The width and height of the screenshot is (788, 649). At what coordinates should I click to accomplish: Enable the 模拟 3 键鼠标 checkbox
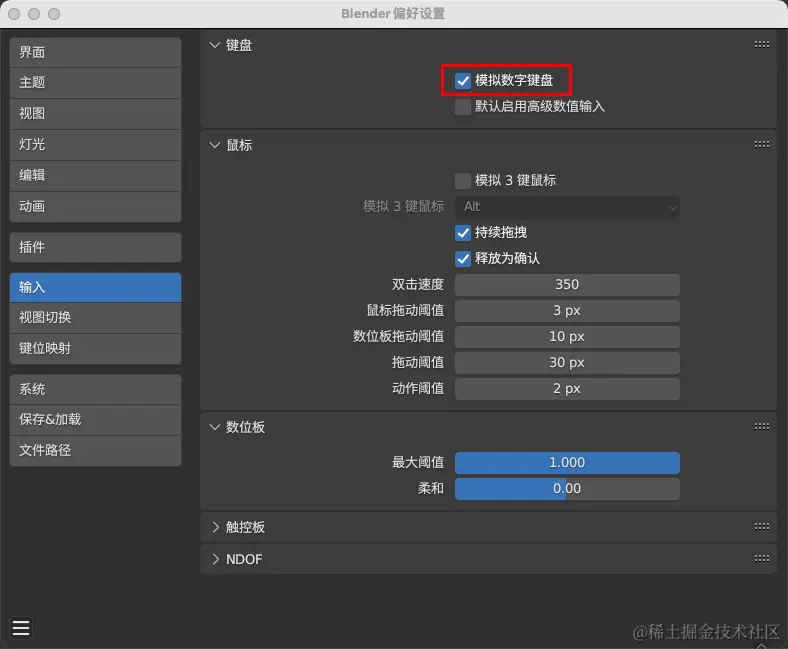coord(463,180)
